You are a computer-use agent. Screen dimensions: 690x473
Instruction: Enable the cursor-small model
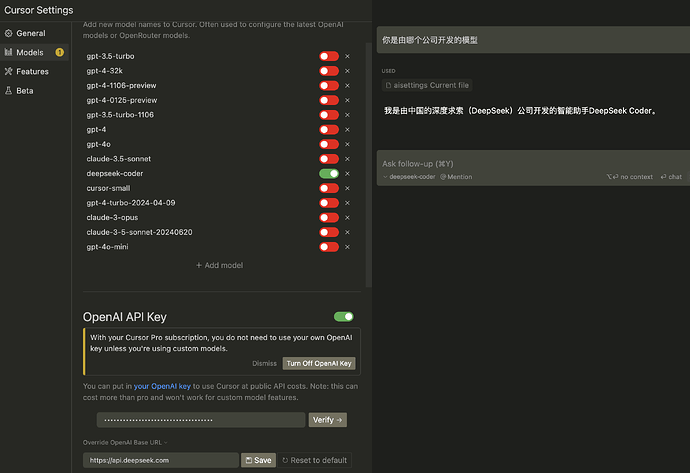tap(329, 188)
